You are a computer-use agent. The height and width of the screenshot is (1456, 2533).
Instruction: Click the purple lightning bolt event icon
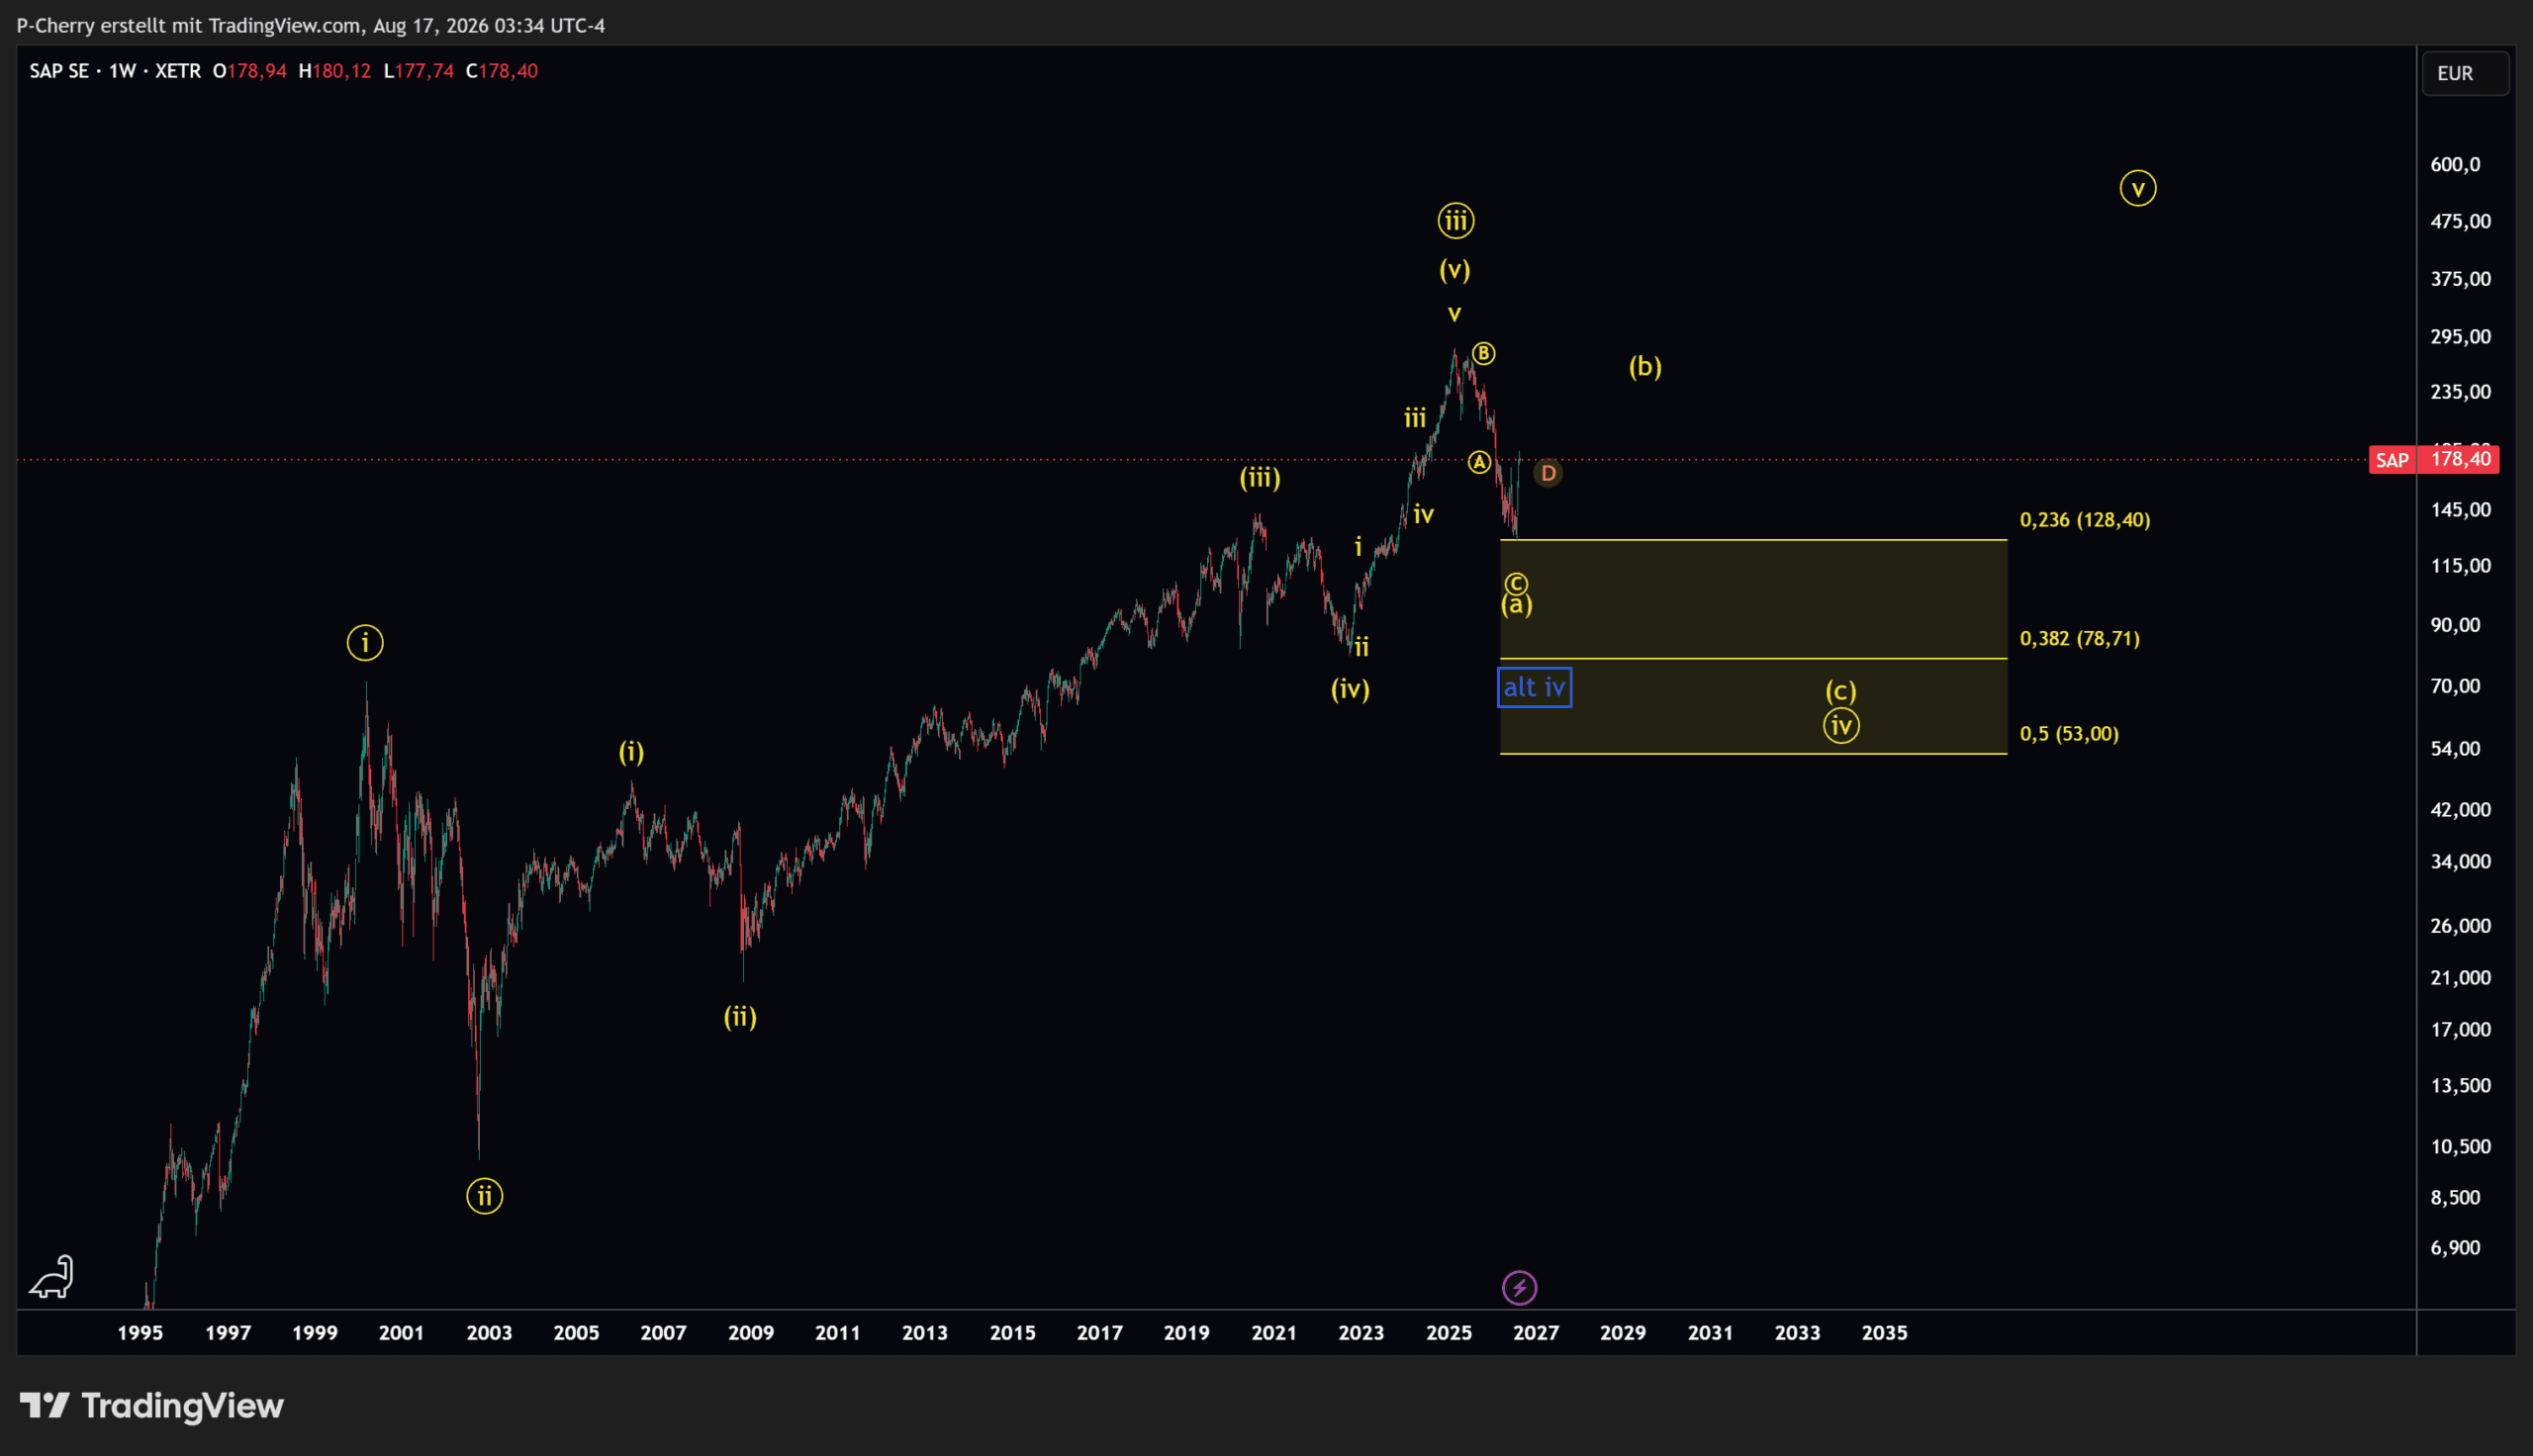(x=1519, y=1288)
